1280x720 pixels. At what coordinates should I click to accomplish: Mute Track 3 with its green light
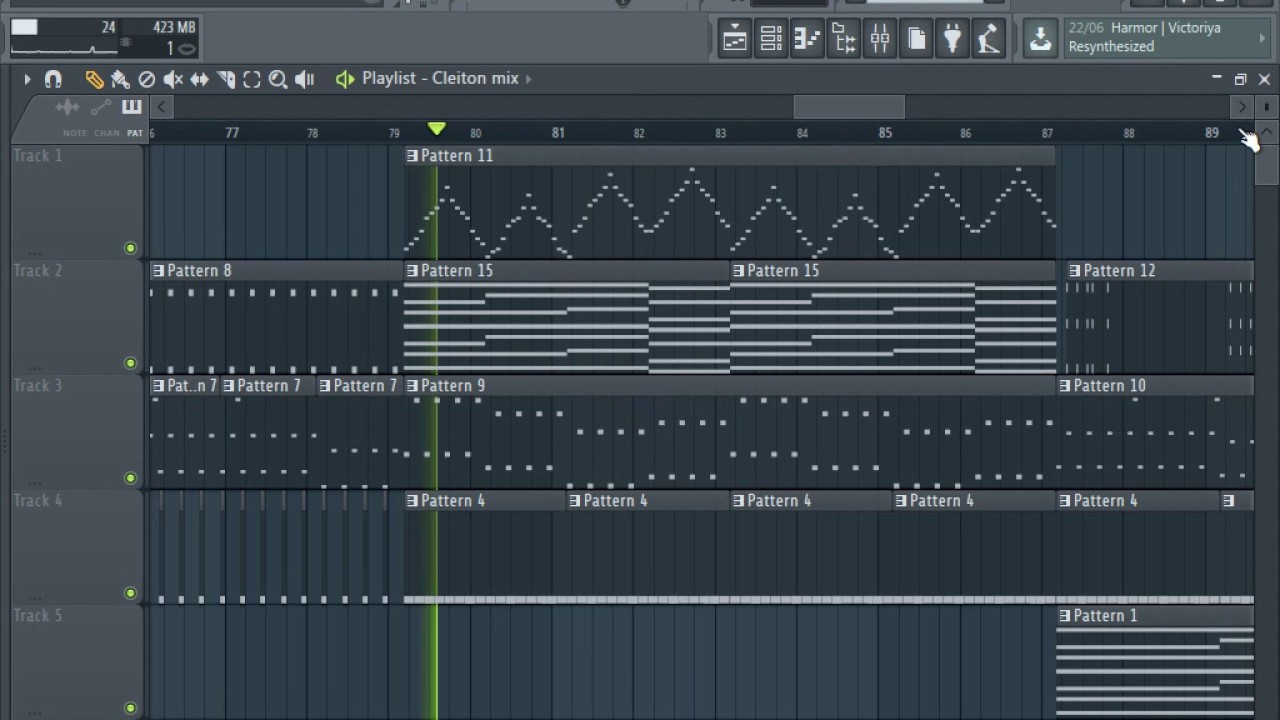point(130,478)
